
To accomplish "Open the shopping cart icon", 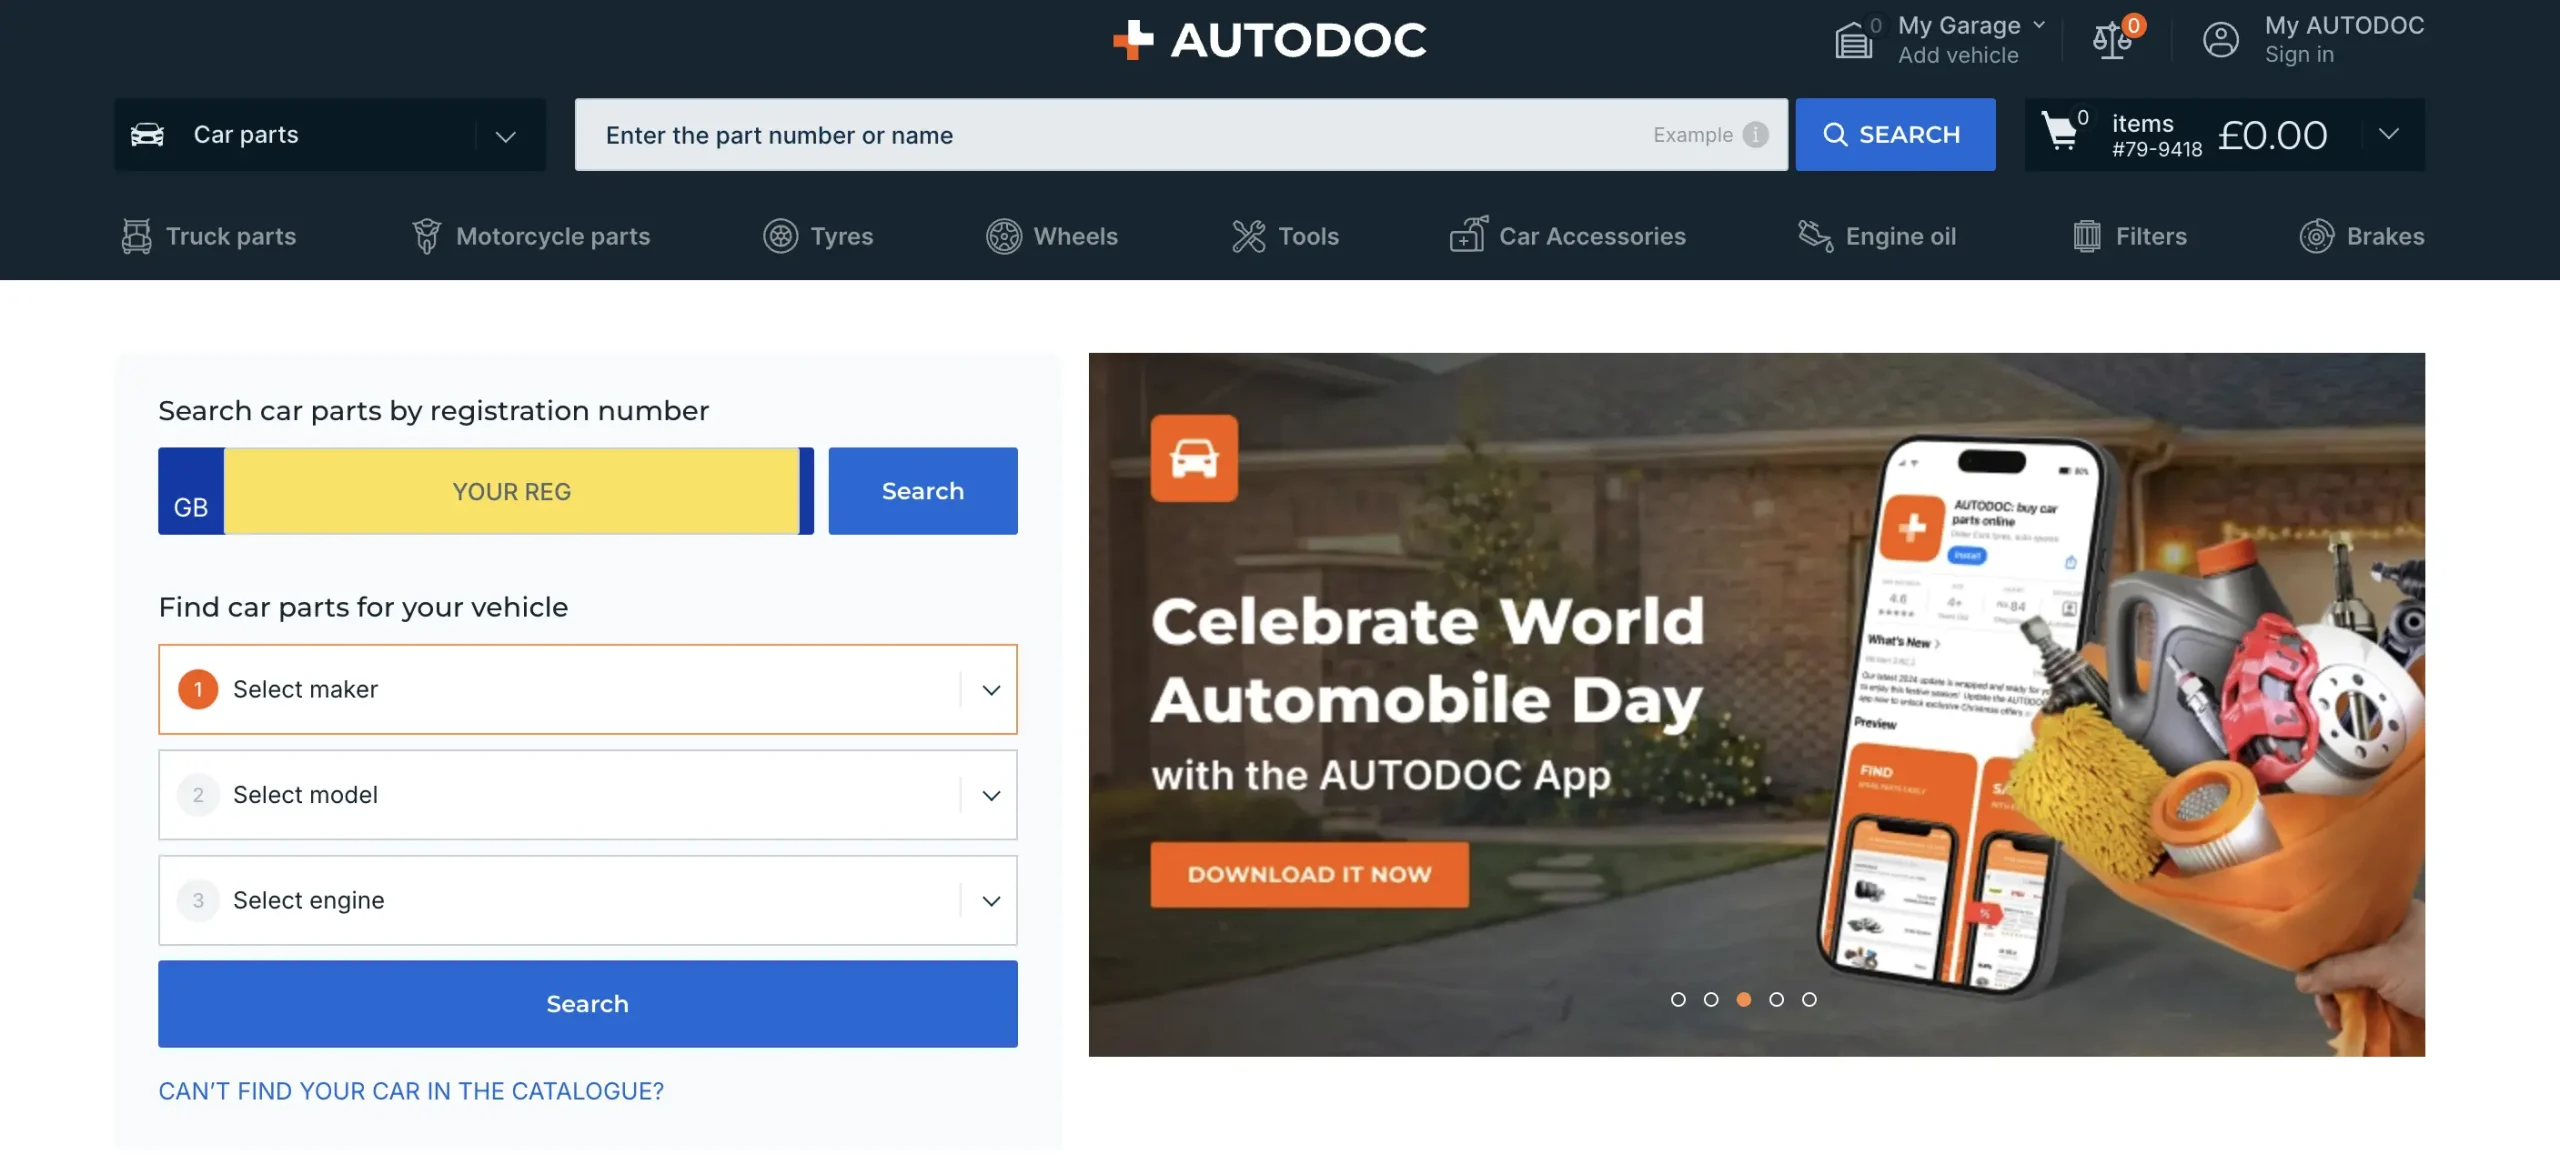I will click(x=2059, y=133).
